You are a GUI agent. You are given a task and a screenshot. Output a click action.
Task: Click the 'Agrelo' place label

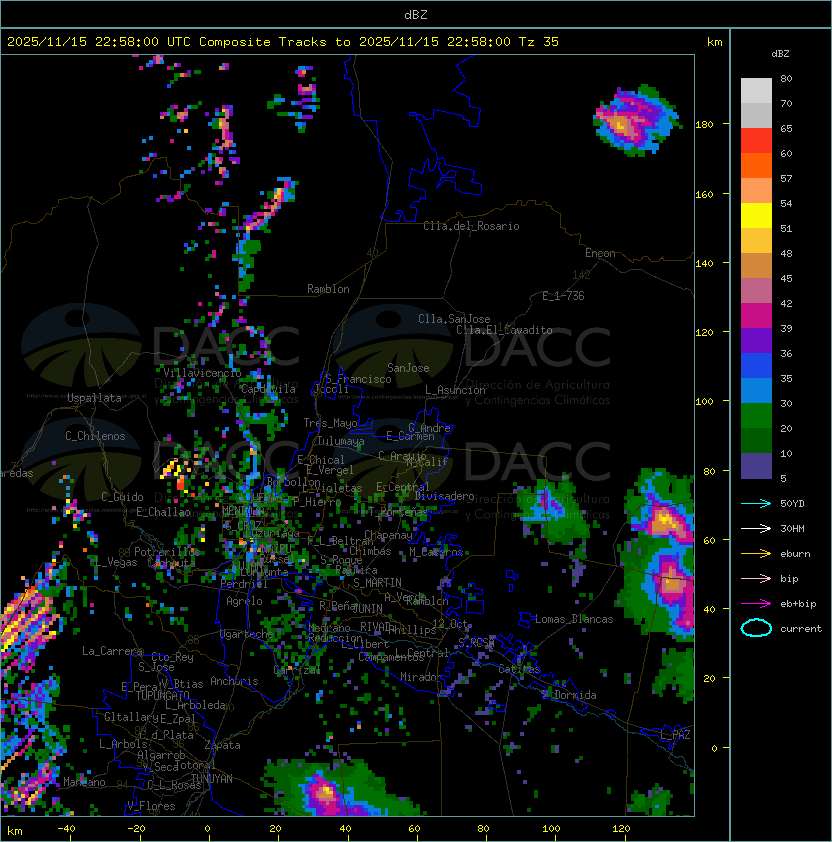[x=244, y=601]
